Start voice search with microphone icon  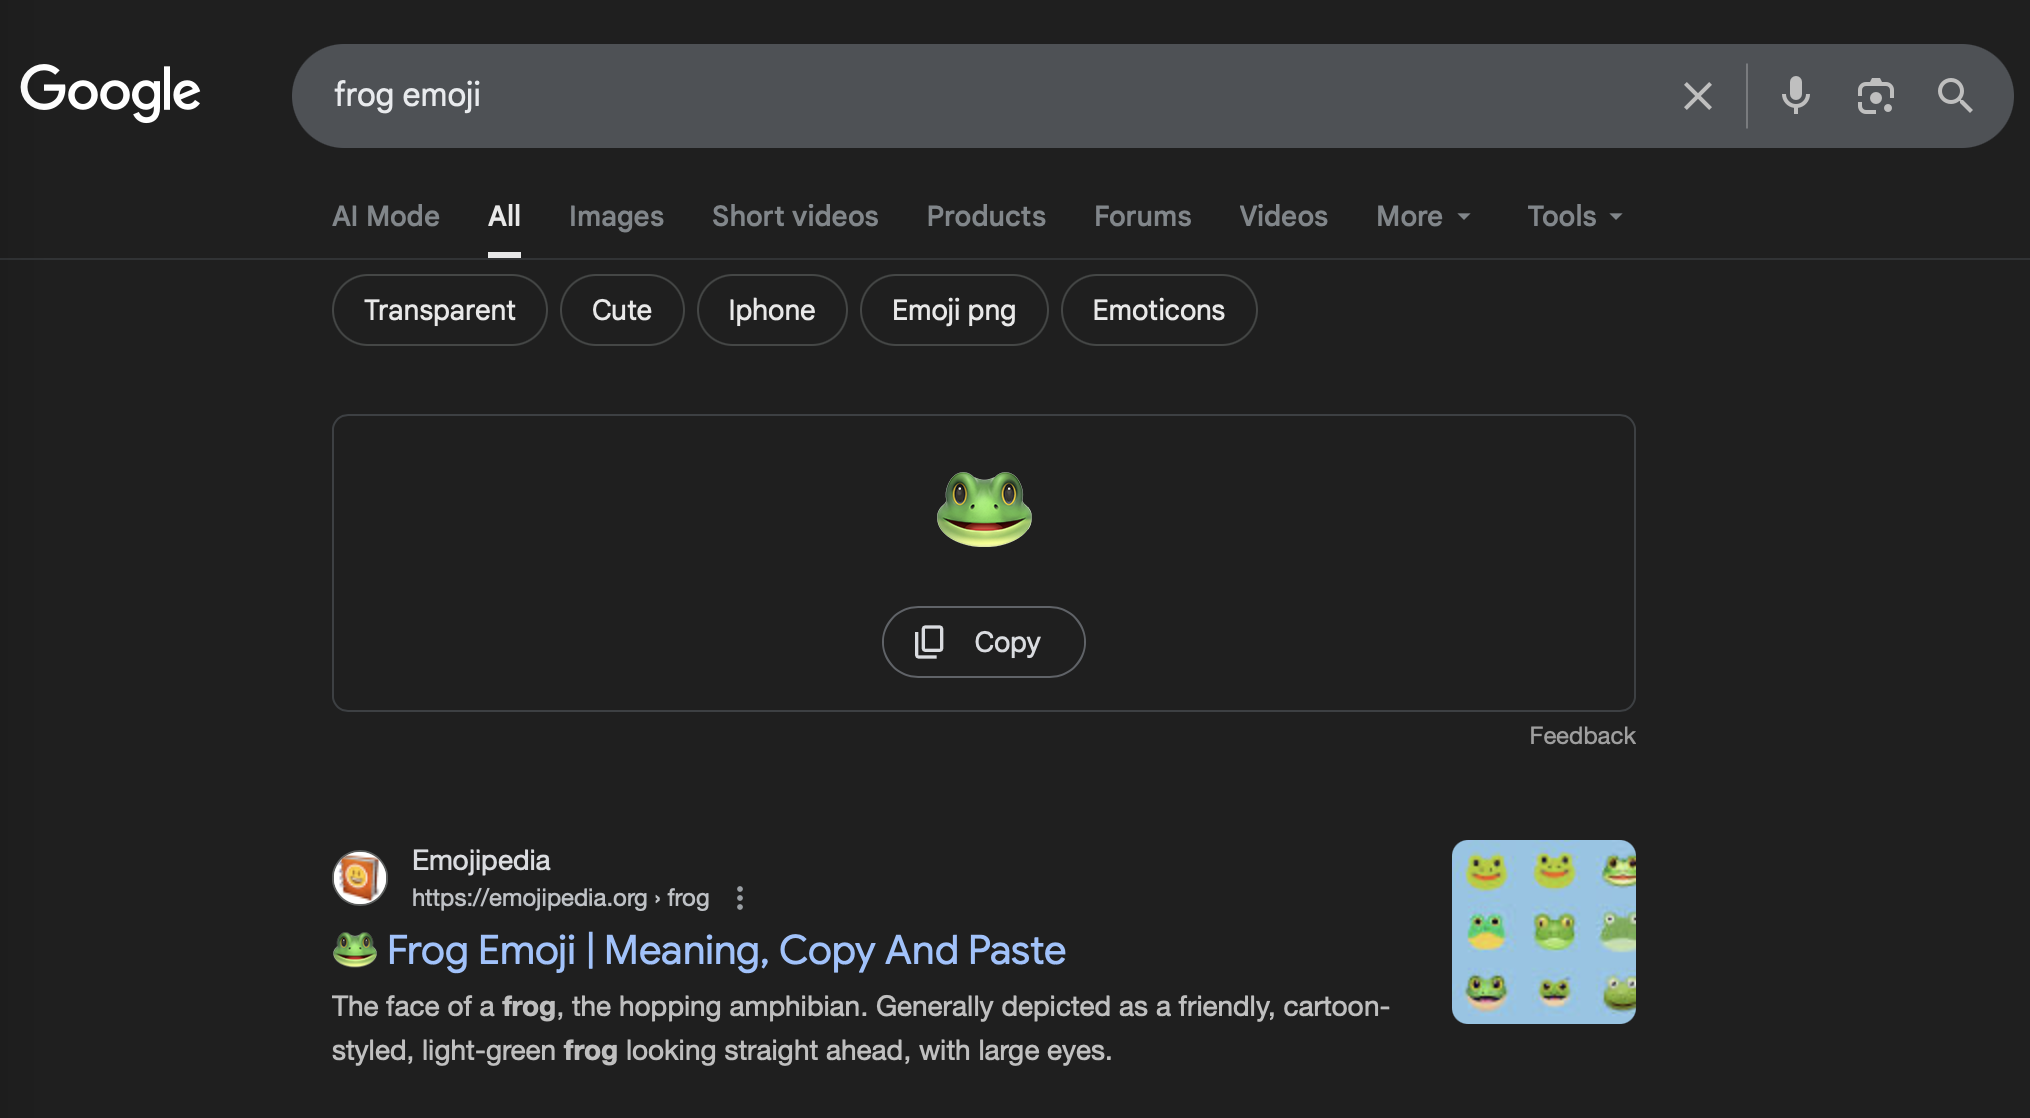pos(1795,96)
